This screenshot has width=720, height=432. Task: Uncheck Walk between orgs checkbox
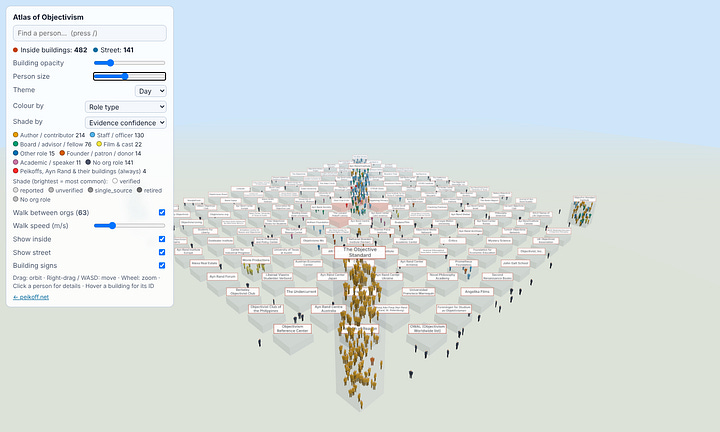[x=162, y=212]
